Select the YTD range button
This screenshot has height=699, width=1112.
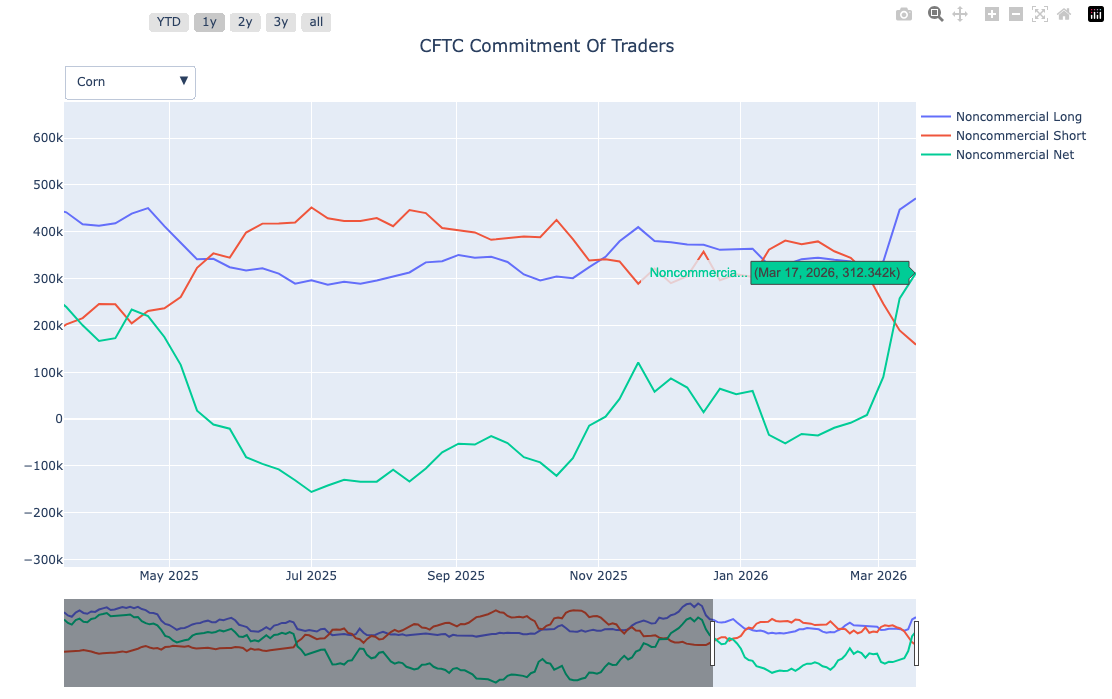tap(169, 22)
